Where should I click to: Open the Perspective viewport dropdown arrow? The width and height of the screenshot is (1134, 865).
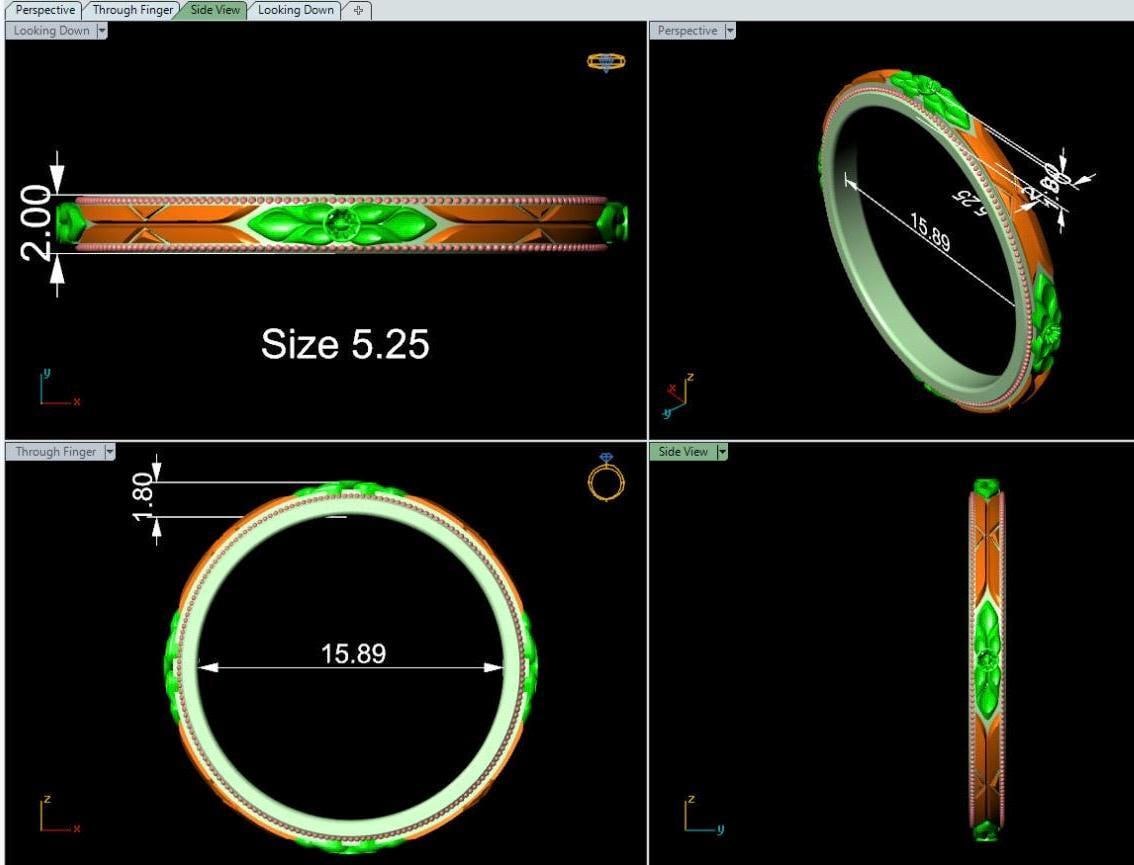point(729,31)
